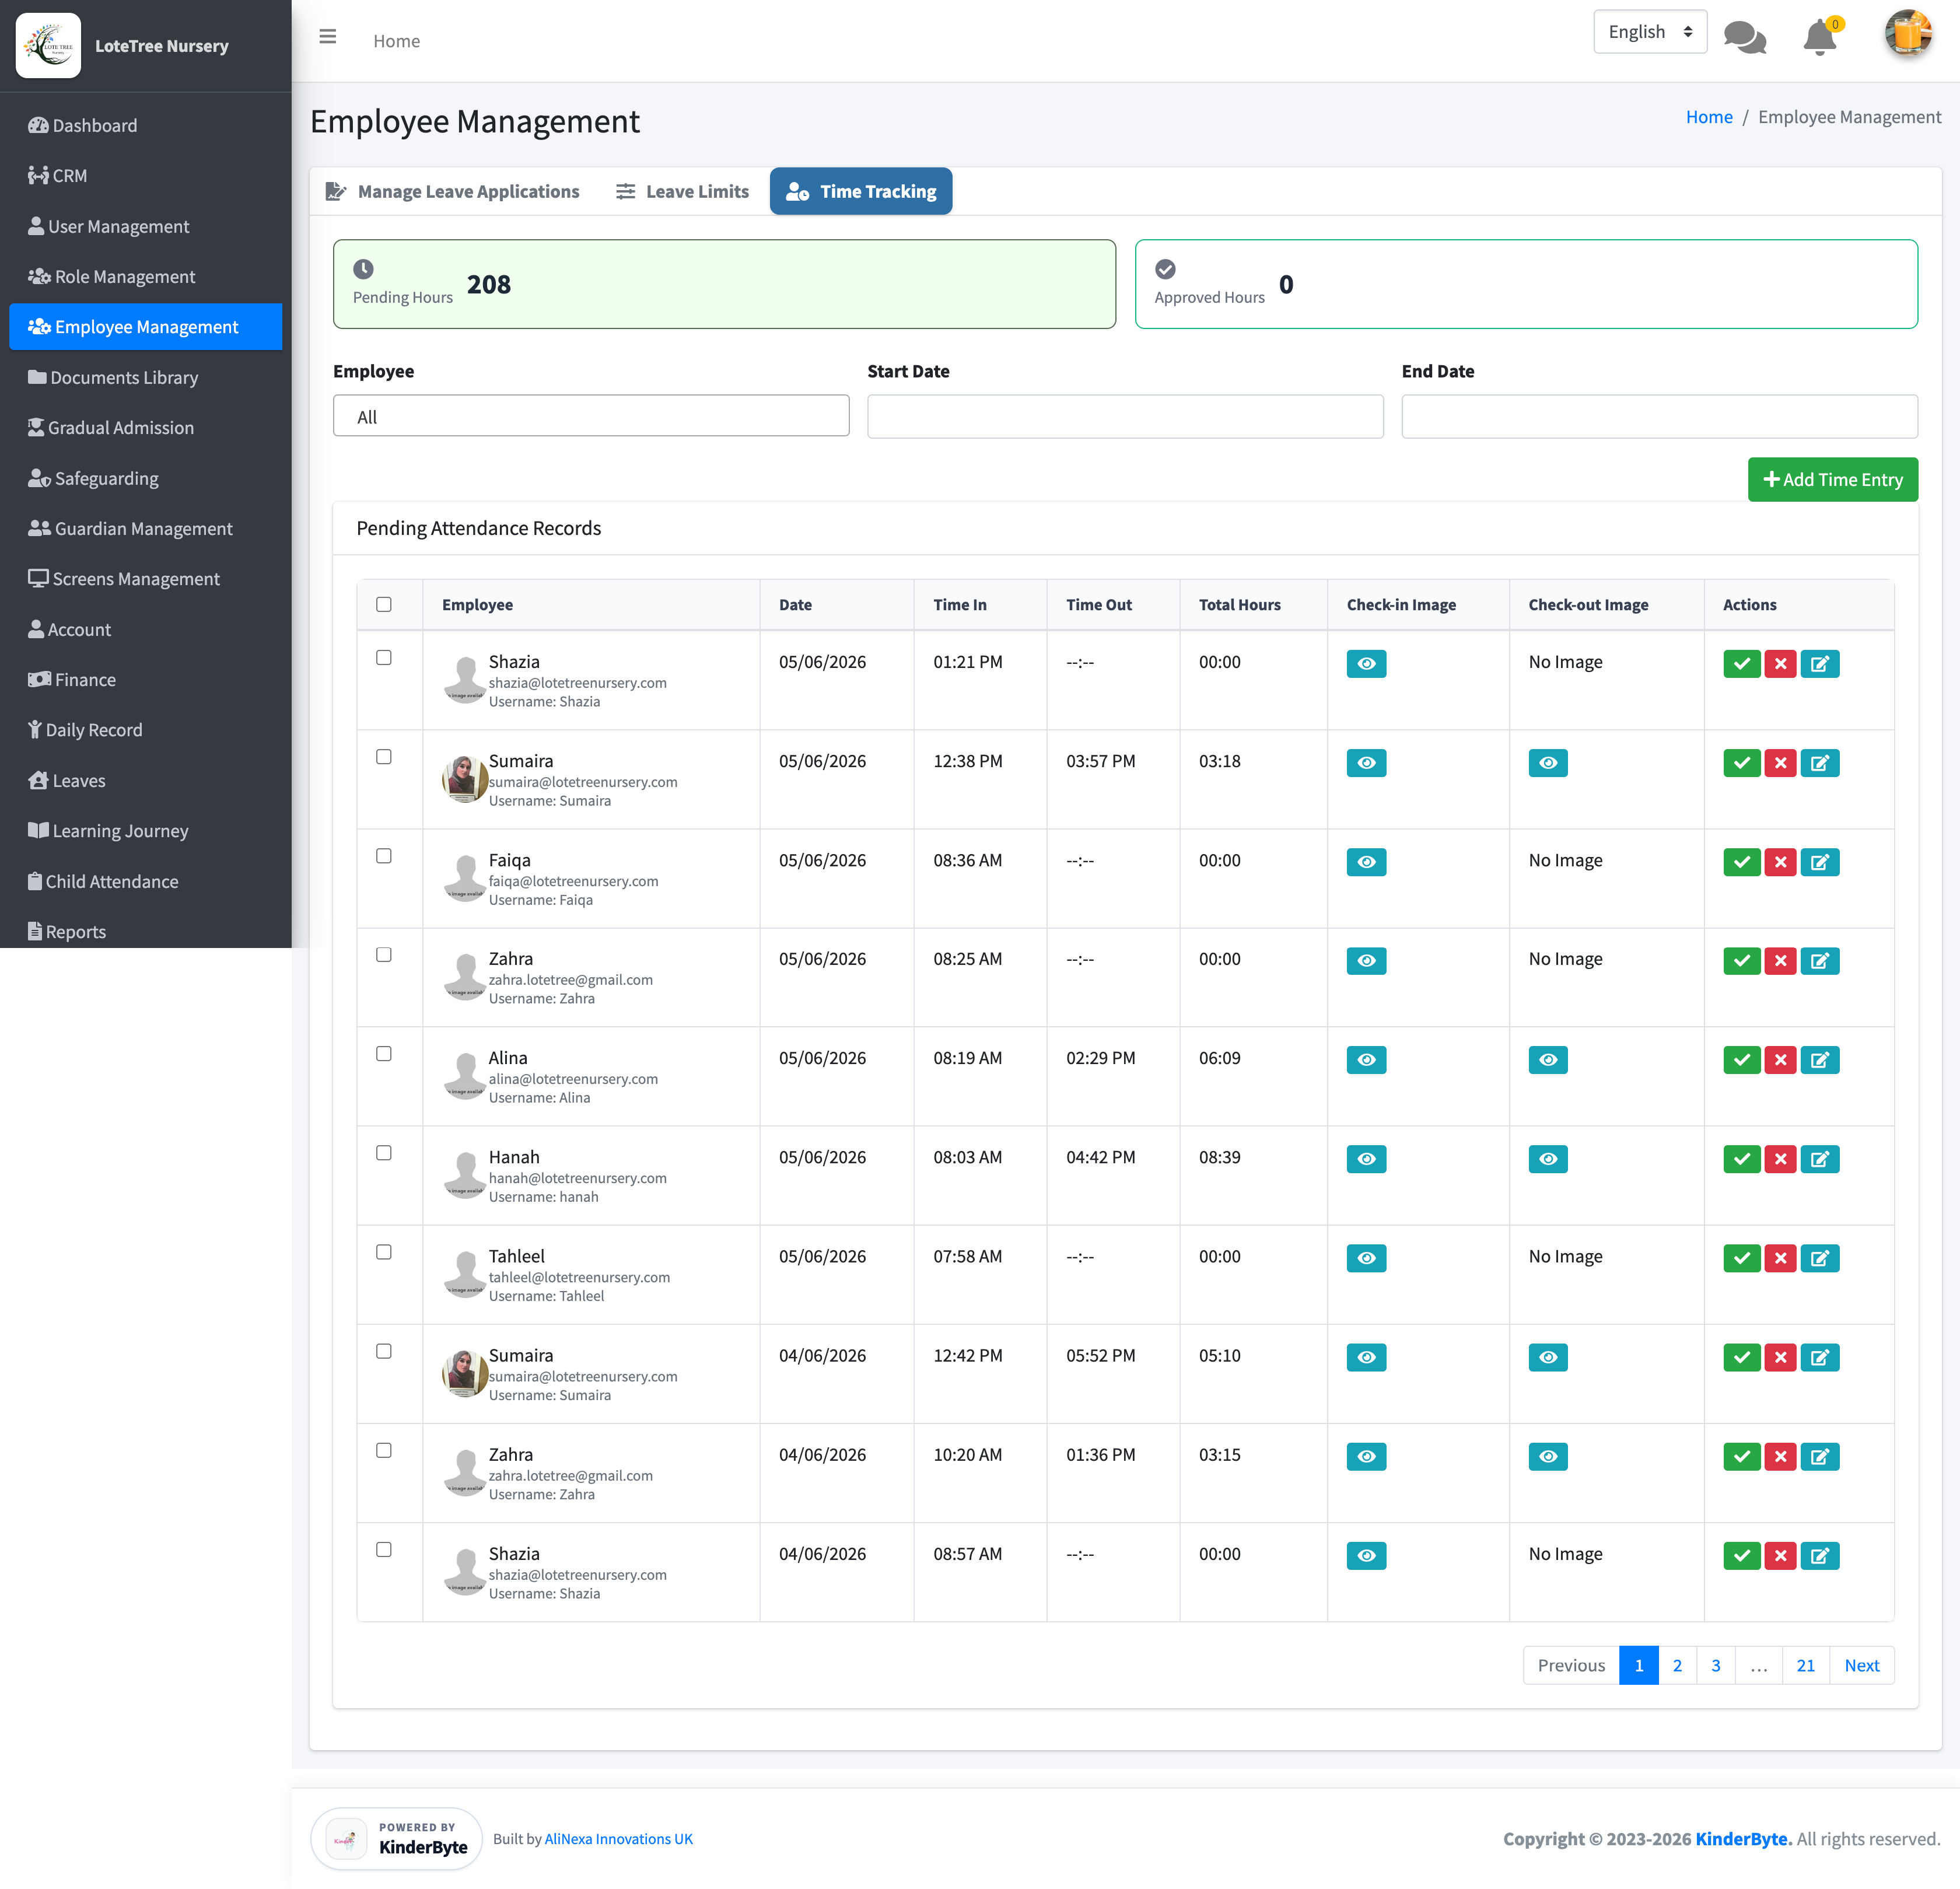This screenshot has height=1889, width=1960.
Task: Click the Home link in top navbar
Action: click(396, 41)
